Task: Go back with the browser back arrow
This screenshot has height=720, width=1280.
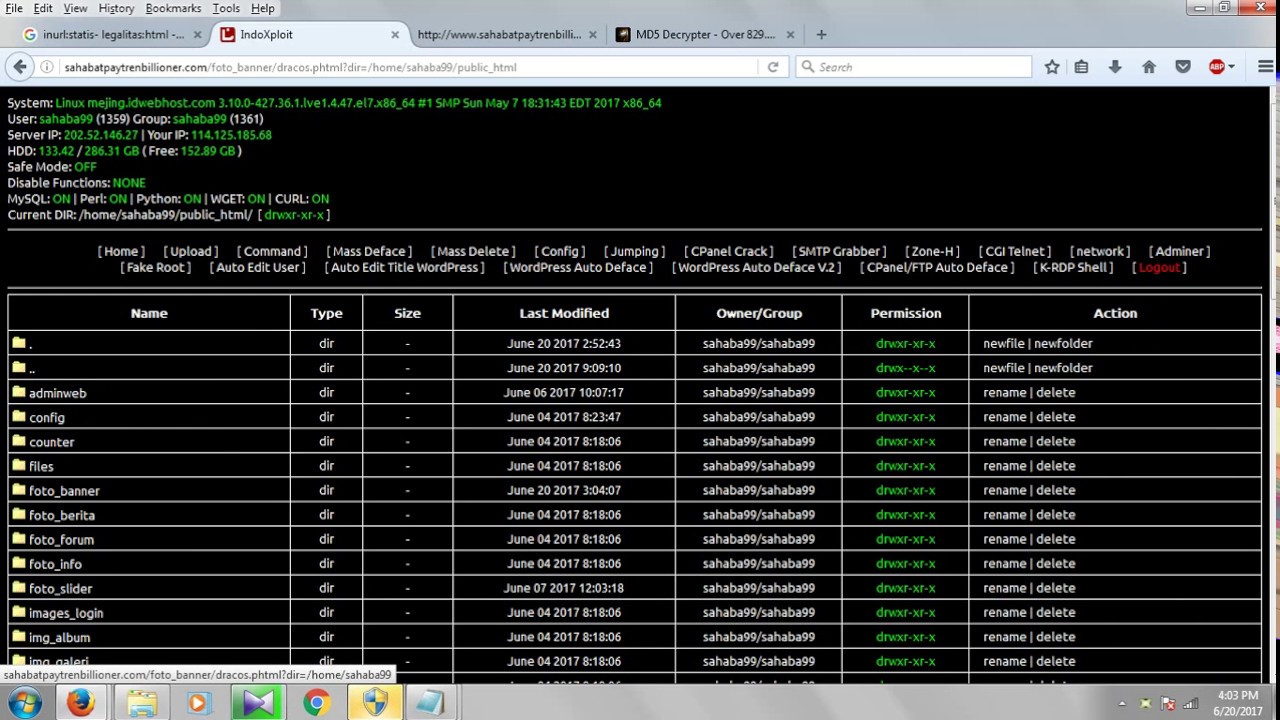Action: (x=20, y=67)
